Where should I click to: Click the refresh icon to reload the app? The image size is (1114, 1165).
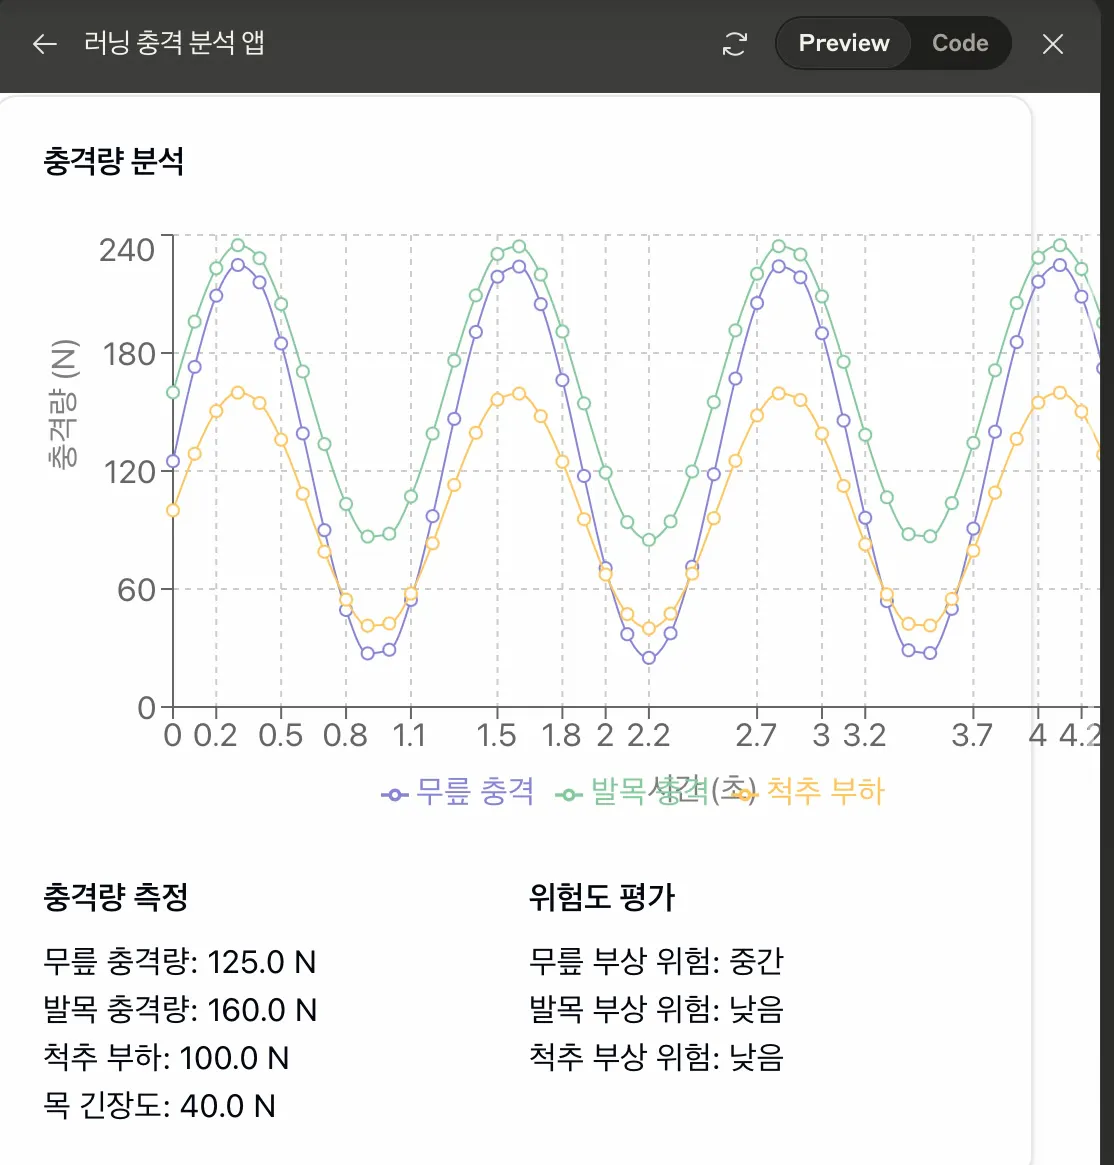(x=734, y=44)
